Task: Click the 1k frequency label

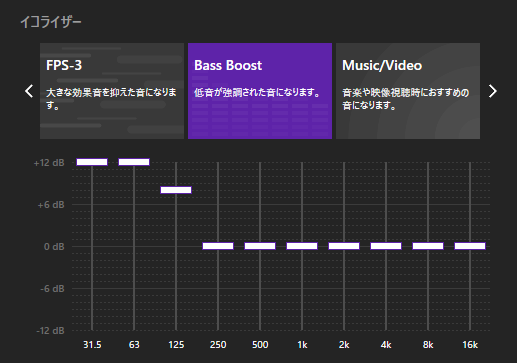Action: (x=302, y=345)
